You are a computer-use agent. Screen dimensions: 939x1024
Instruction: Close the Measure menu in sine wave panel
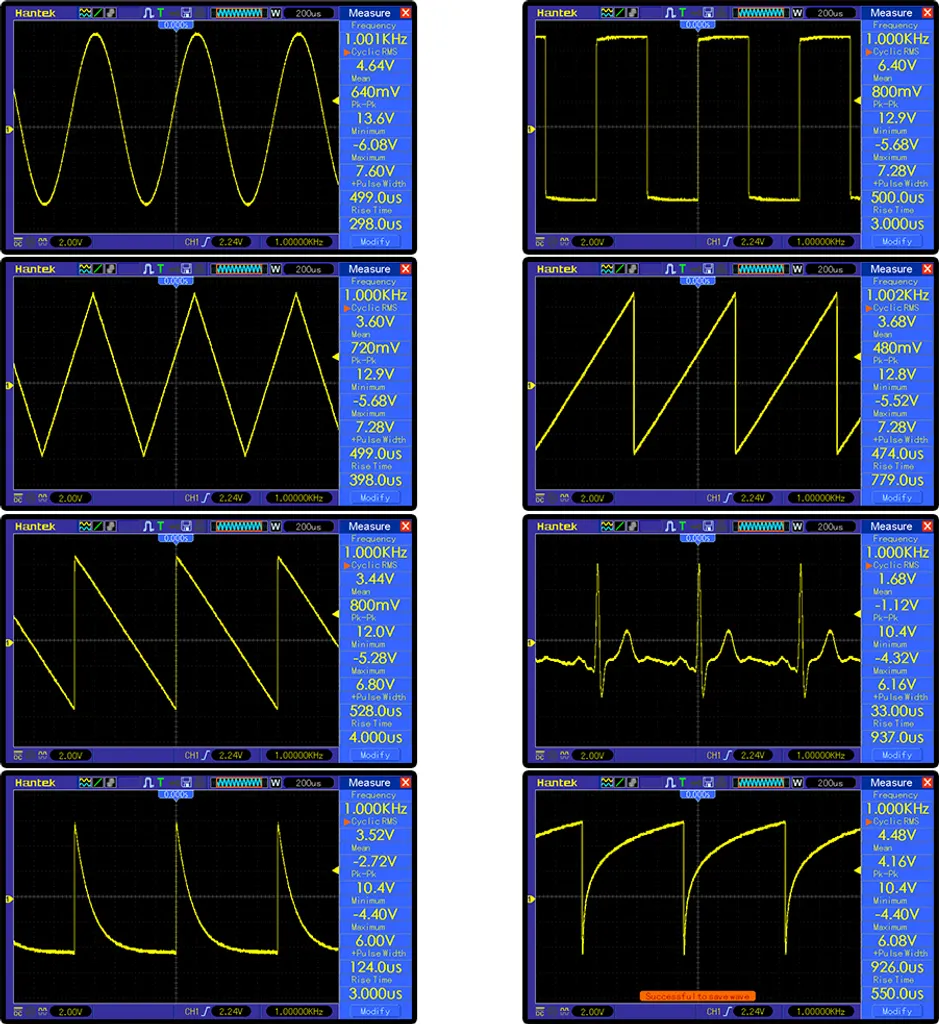pyautogui.click(x=406, y=13)
